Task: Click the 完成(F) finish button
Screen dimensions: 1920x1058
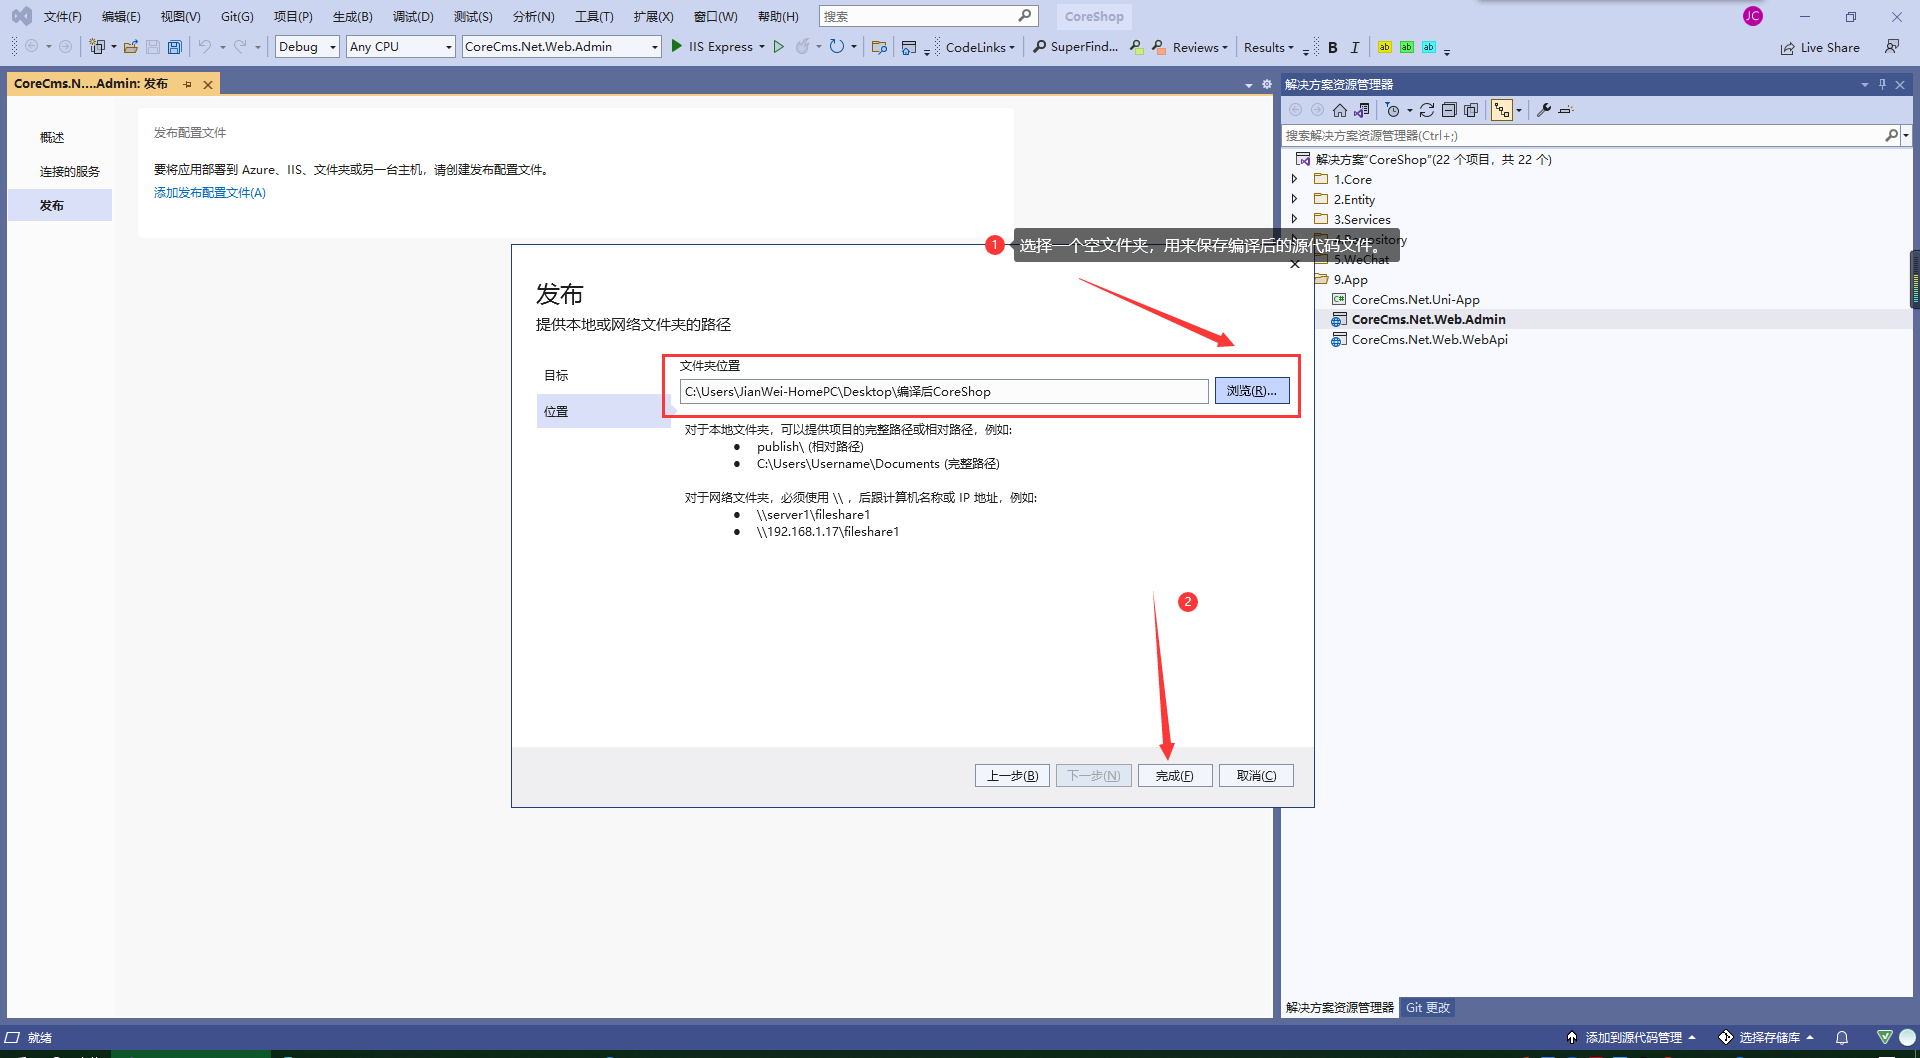Action: [x=1174, y=776]
